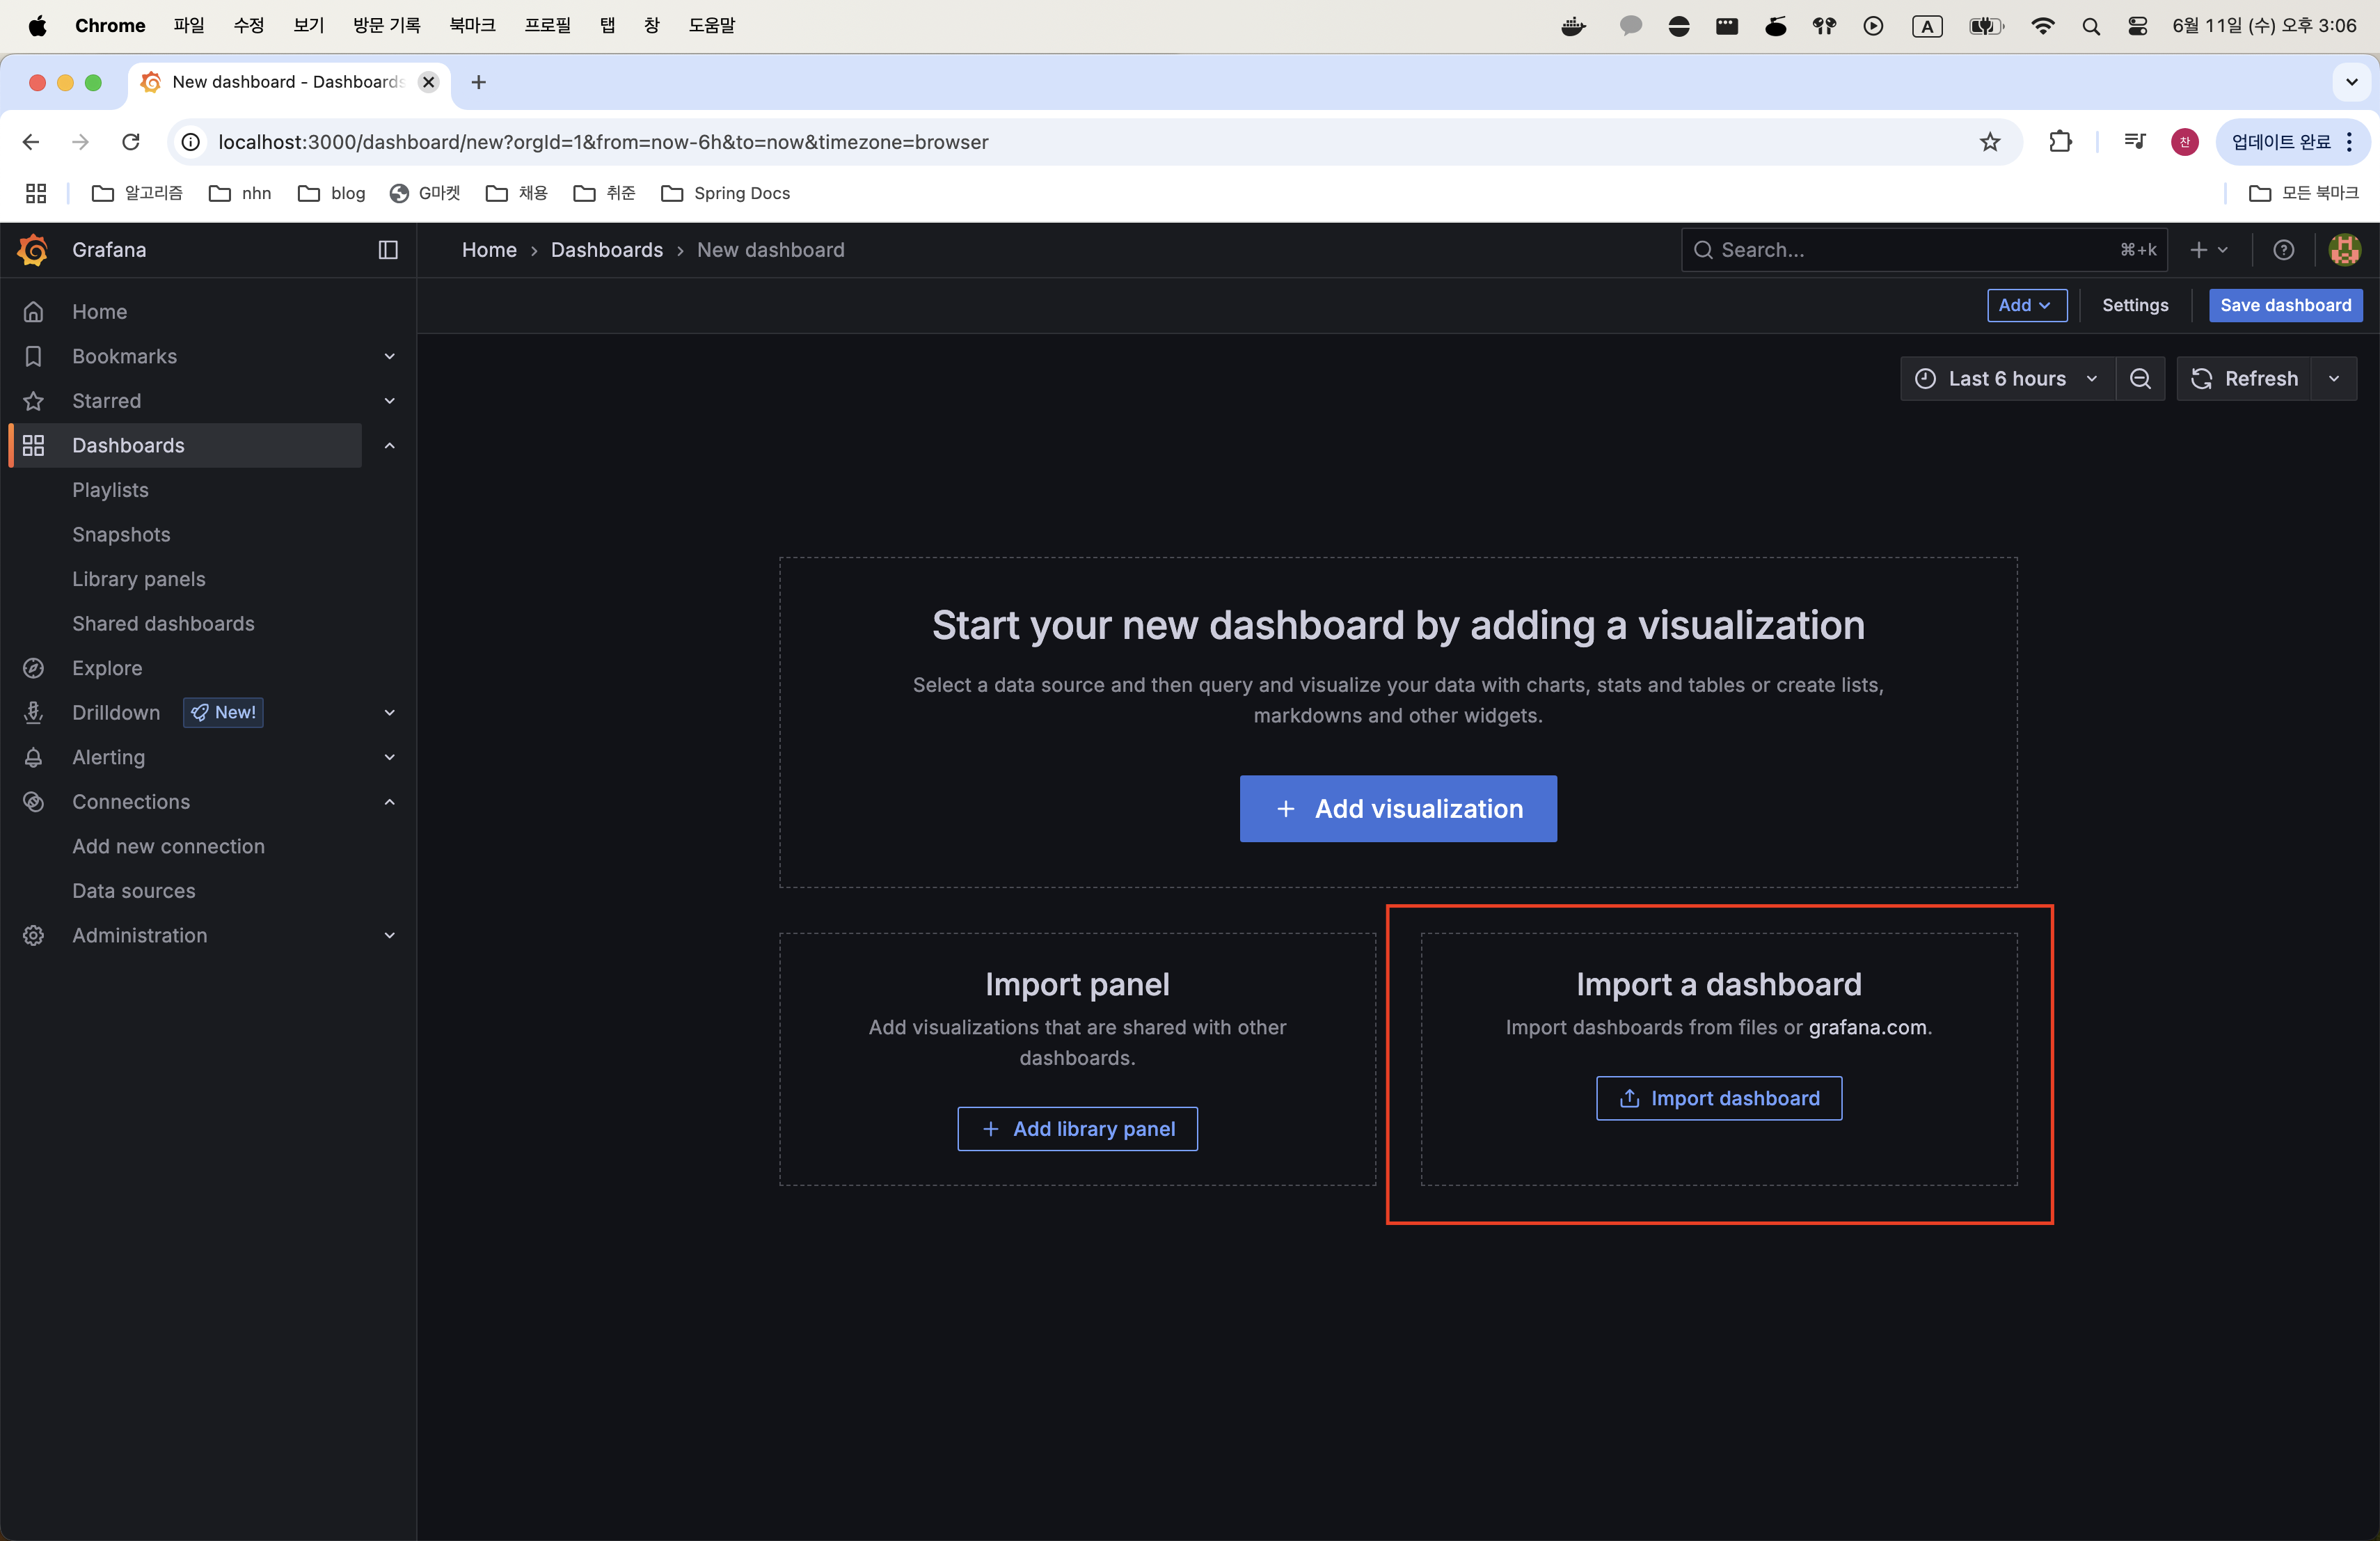Image resolution: width=2380 pixels, height=1541 pixels.
Task: Open the Library panels menu item
Action: (139, 579)
